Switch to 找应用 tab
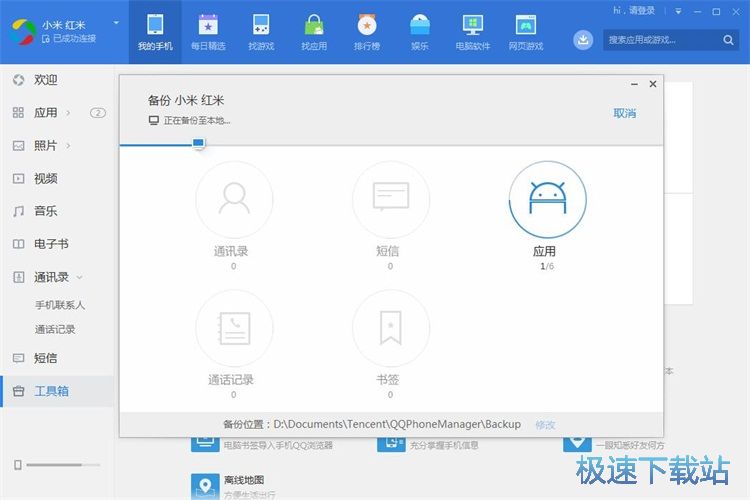This screenshot has height=500, width=750. coord(314,32)
